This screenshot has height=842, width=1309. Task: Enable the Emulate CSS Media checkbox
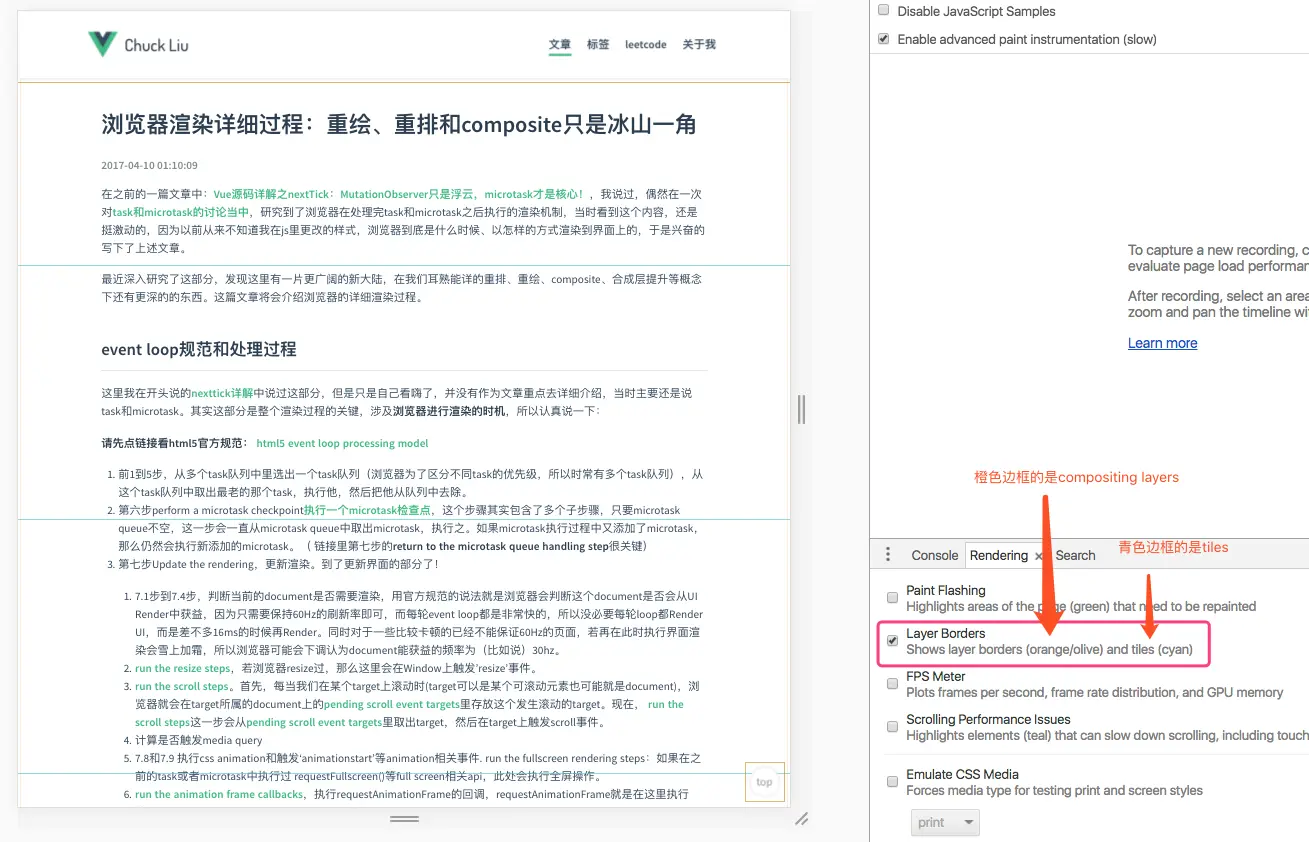(892, 782)
